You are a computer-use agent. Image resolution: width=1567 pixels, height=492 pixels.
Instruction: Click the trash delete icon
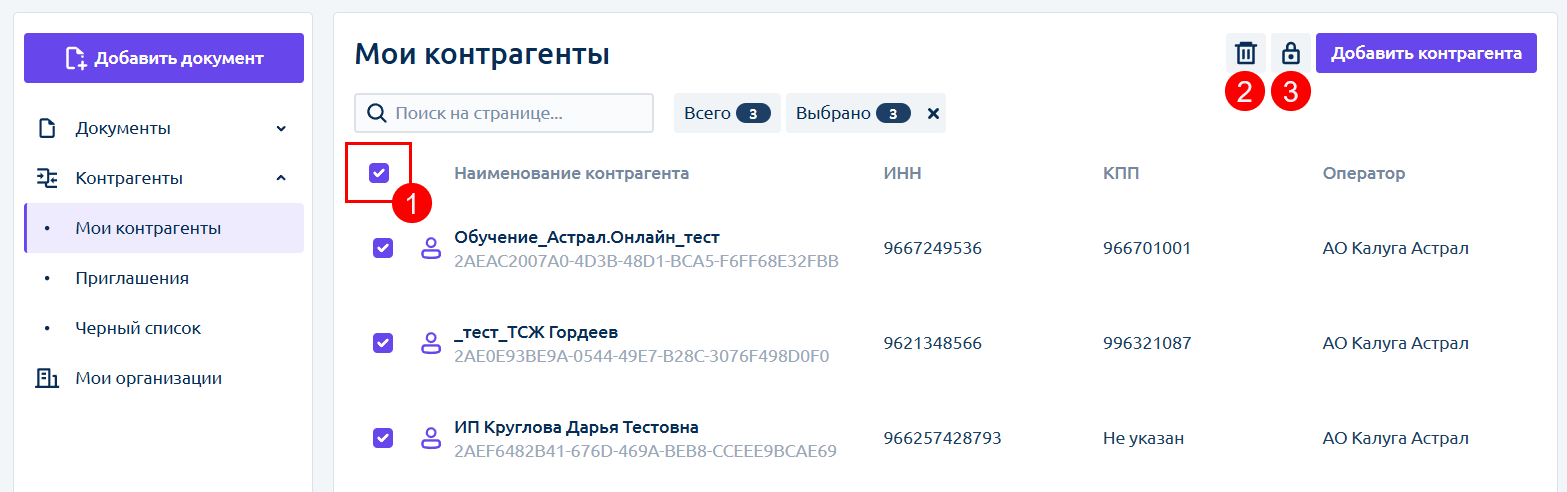point(1245,53)
